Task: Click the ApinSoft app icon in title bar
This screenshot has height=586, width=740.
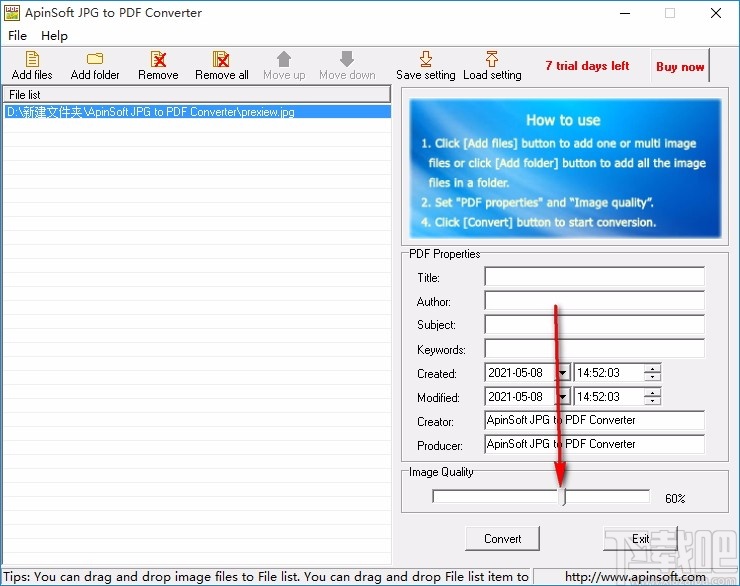Action: [x=12, y=13]
